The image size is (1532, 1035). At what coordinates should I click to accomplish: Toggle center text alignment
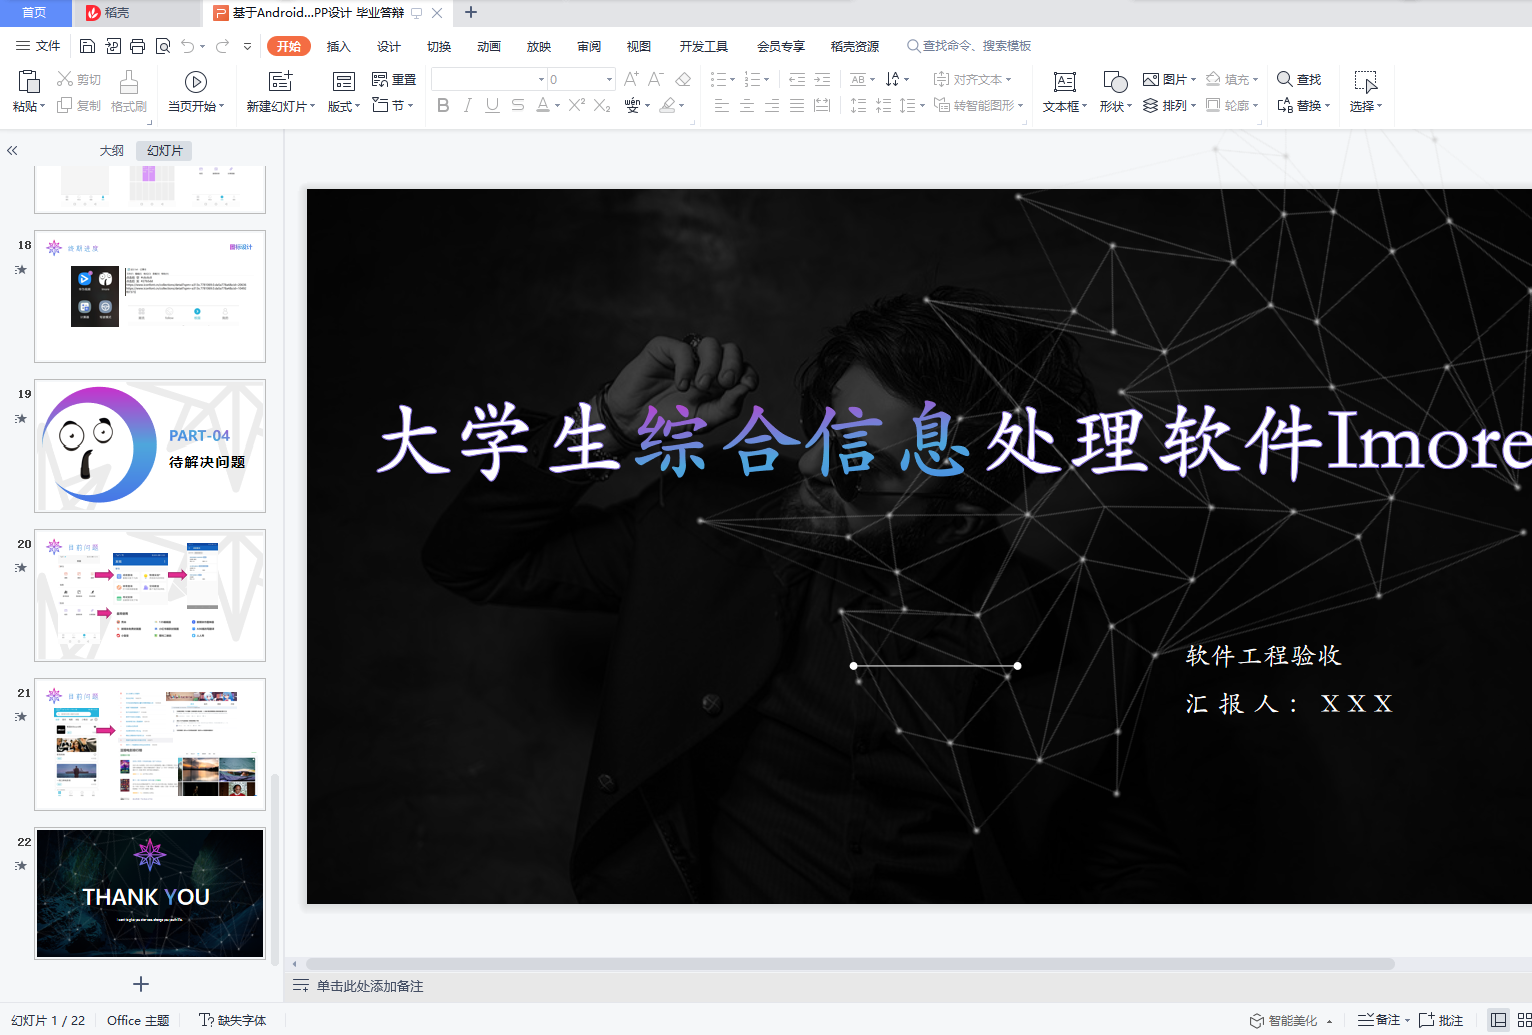pos(747,105)
